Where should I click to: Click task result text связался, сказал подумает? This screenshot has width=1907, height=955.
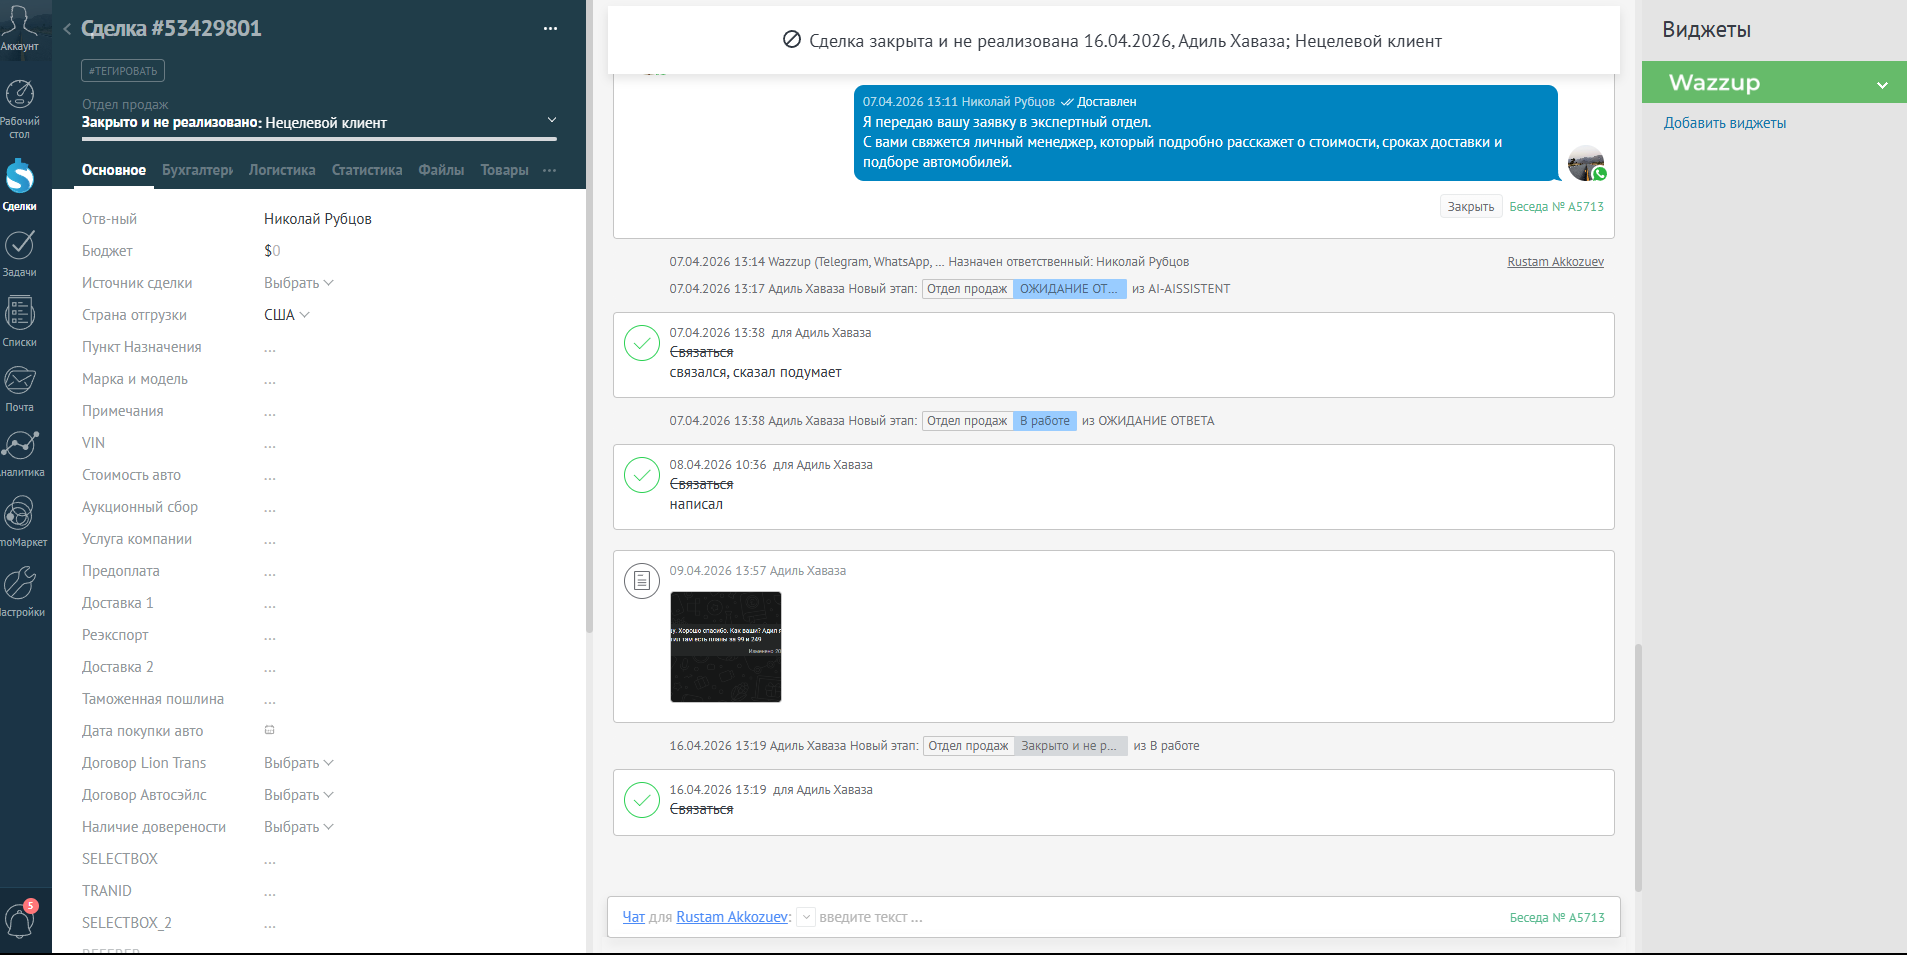point(755,372)
